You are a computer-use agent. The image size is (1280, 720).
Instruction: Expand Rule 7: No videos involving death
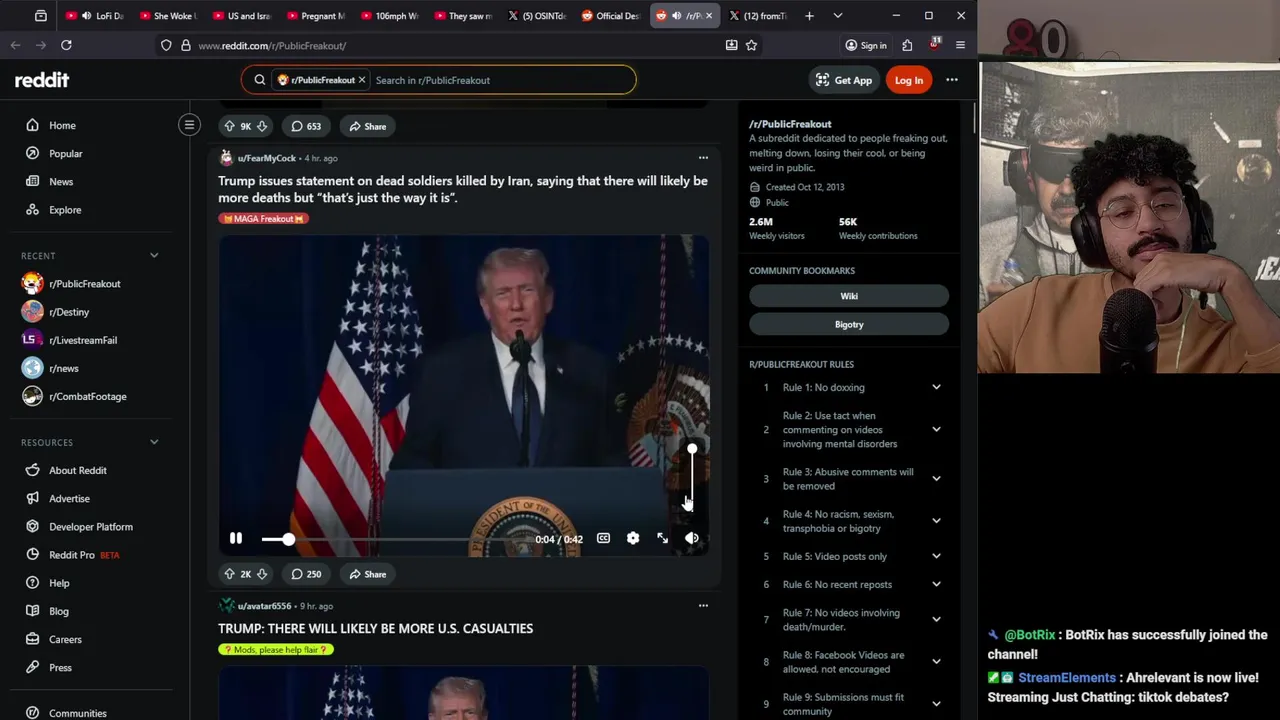click(x=936, y=619)
